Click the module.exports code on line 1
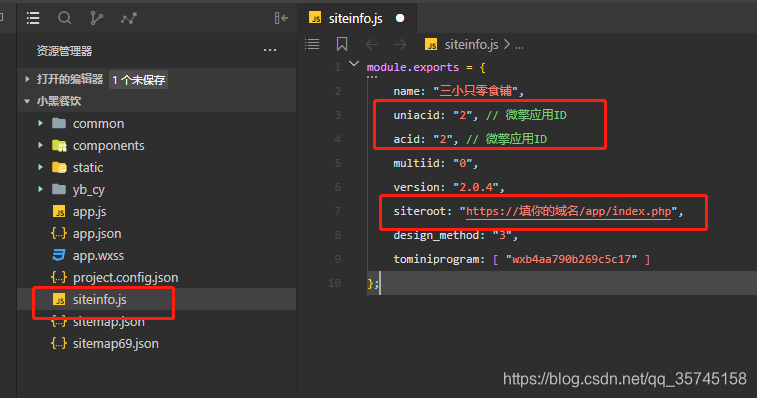Viewport: 757px width, 398px height. [x=413, y=67]
